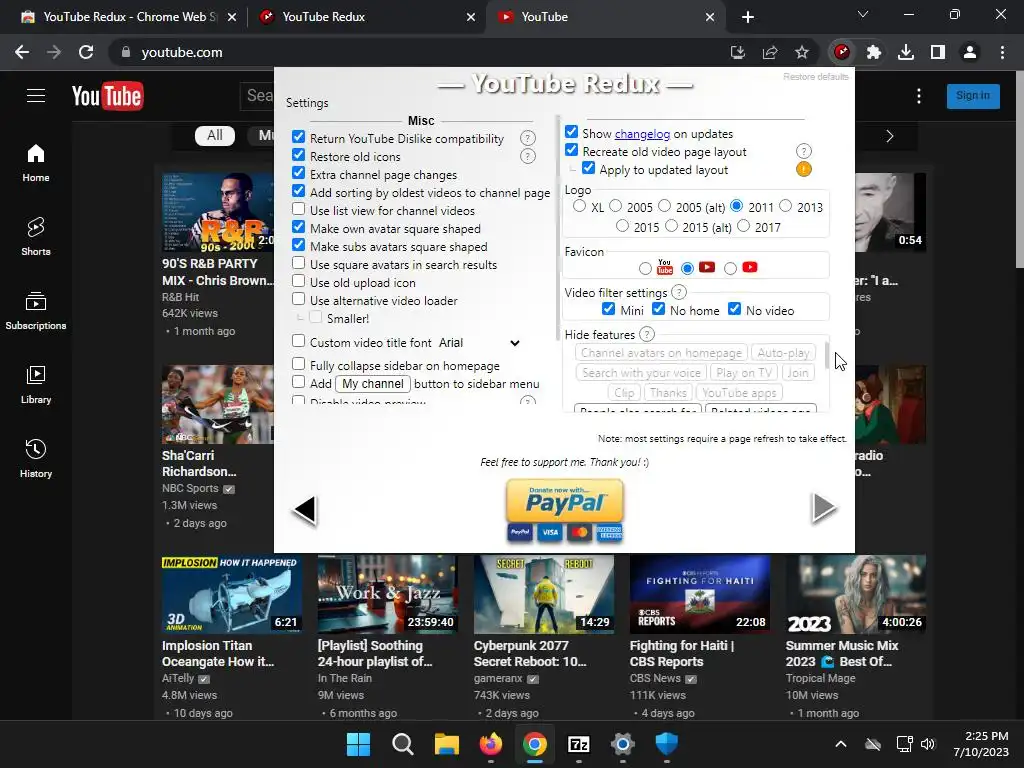Open the Cyberpunk 2077 Secret Reboot thumbnail

tap(543, 594)
